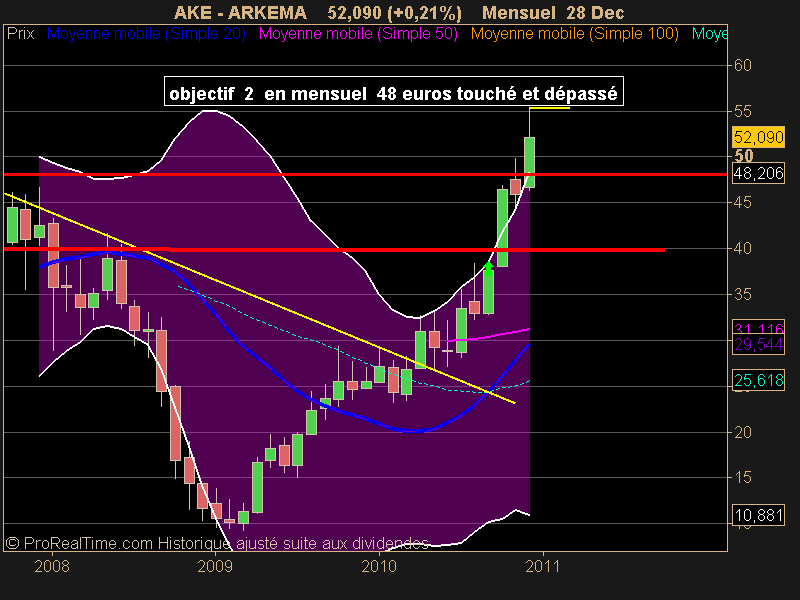The height and width of the screenshot is (600, 800).
Task: Click the 10,881 price tag
Action: pos(758,515)
